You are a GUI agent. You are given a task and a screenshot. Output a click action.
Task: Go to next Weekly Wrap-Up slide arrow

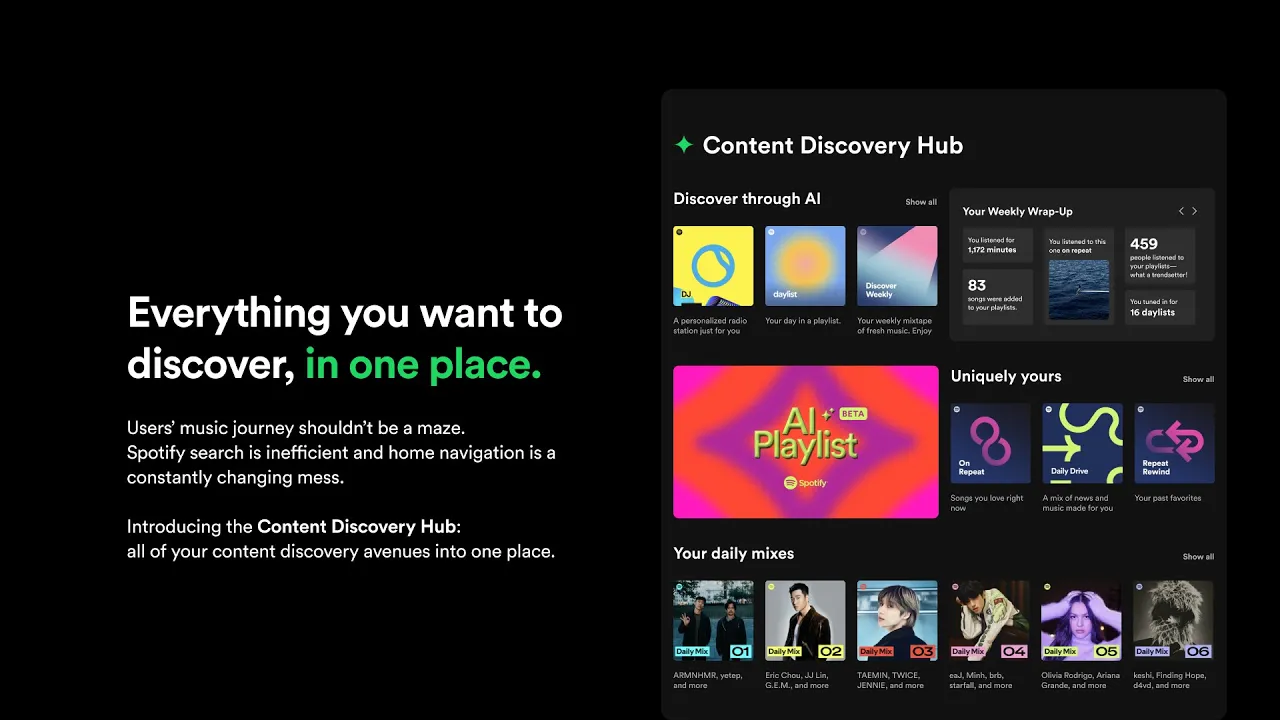tap(1194, 211)
